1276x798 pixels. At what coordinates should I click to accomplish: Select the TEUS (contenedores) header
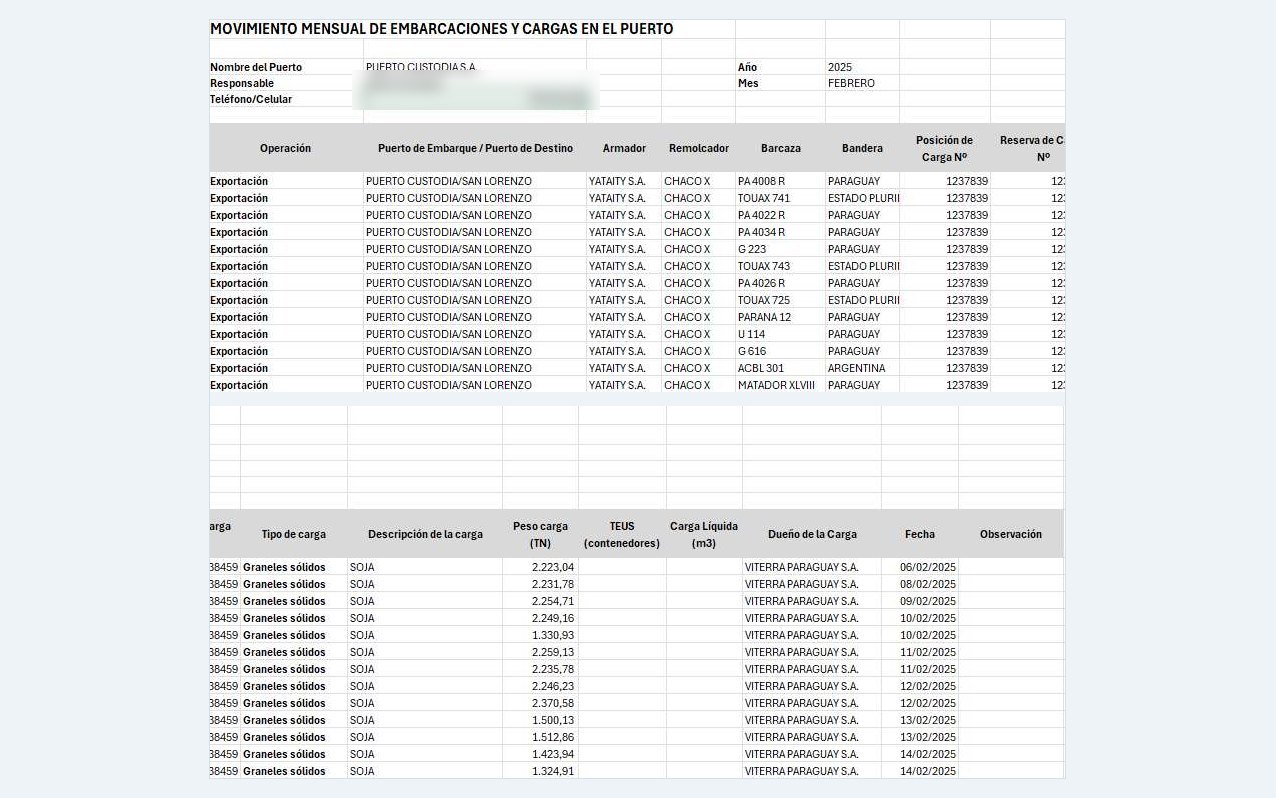(x=622, y=534)
